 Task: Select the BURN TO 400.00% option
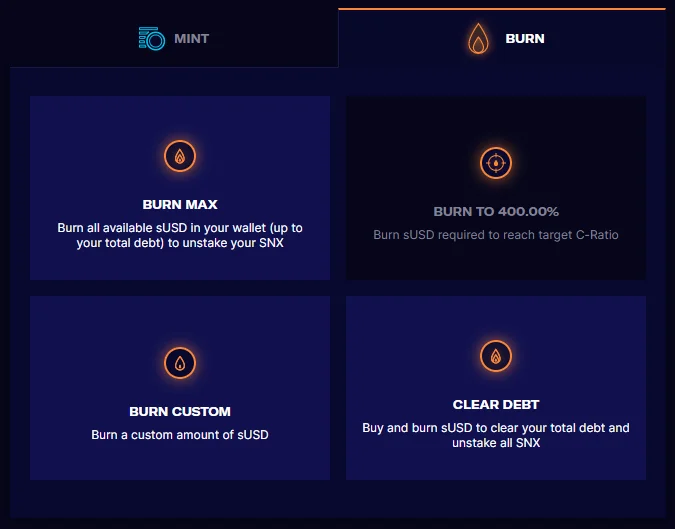click(496, 211)
